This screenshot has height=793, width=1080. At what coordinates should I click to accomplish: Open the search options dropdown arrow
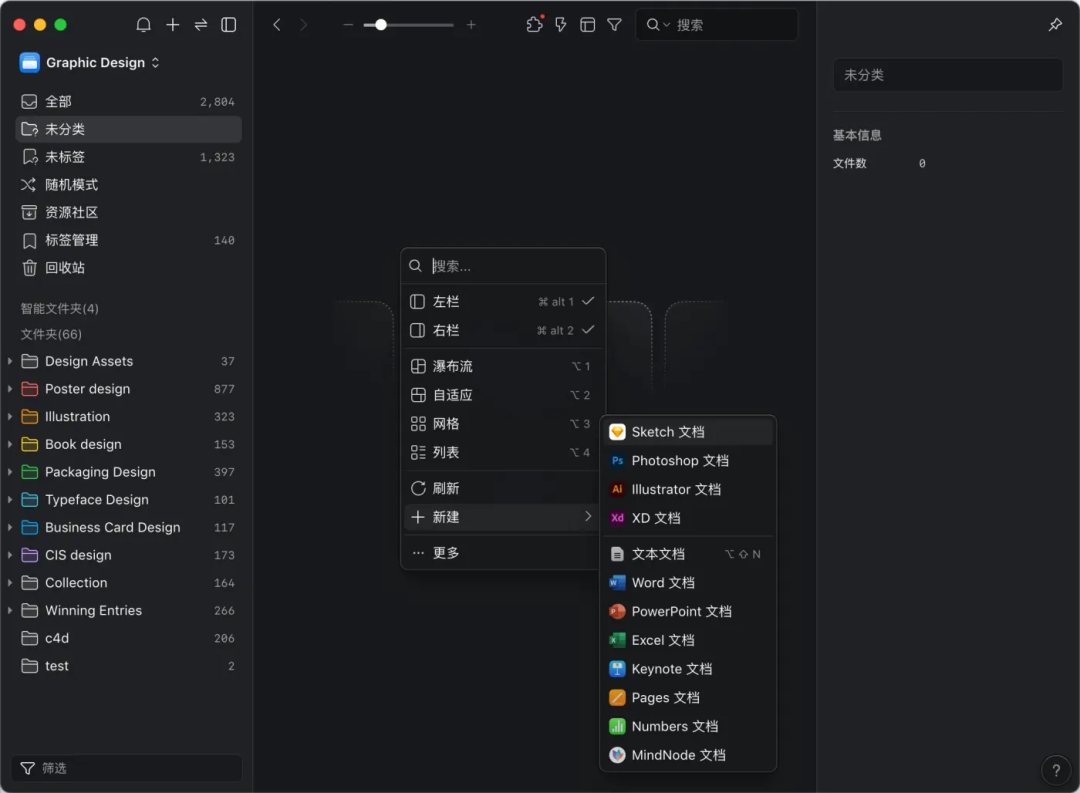tap(667, 25)
